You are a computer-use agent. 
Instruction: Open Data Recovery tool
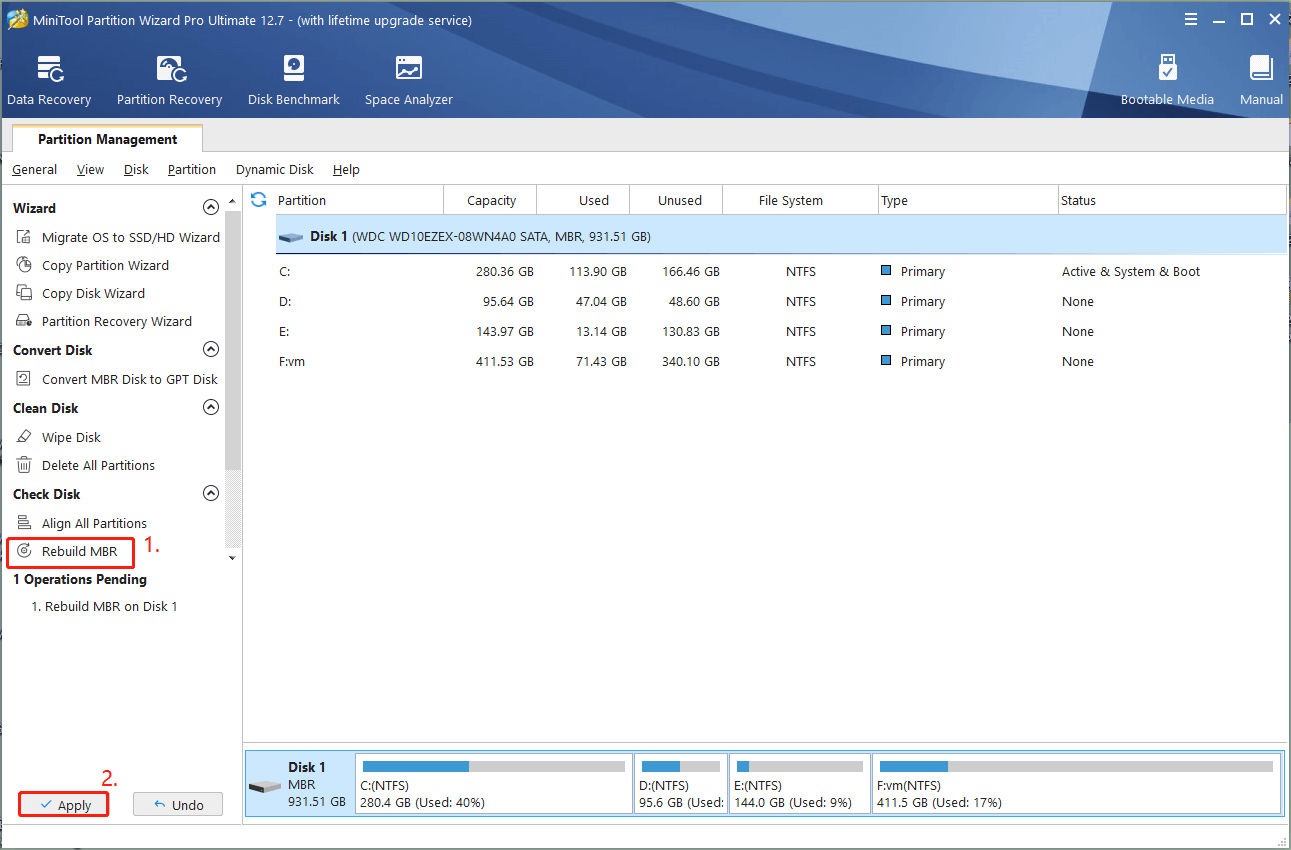click(x=49, y=81)
